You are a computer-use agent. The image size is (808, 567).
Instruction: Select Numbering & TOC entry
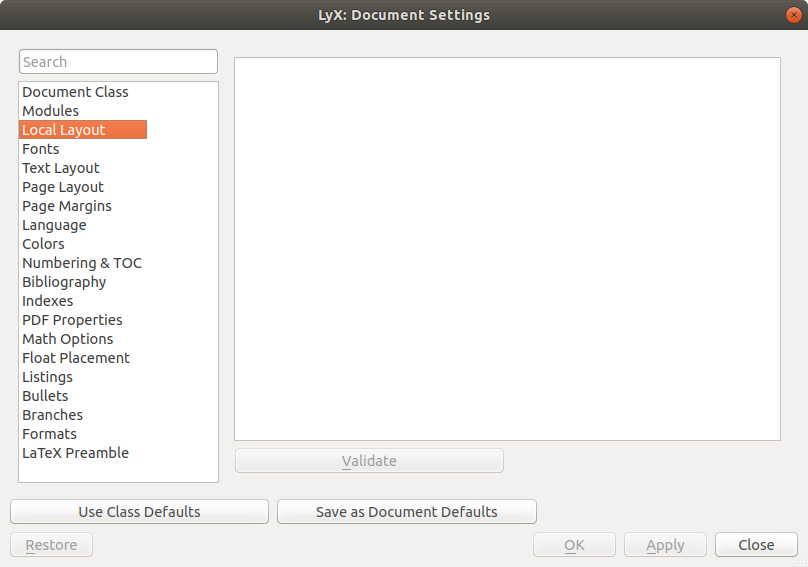(x=82, y=263)
